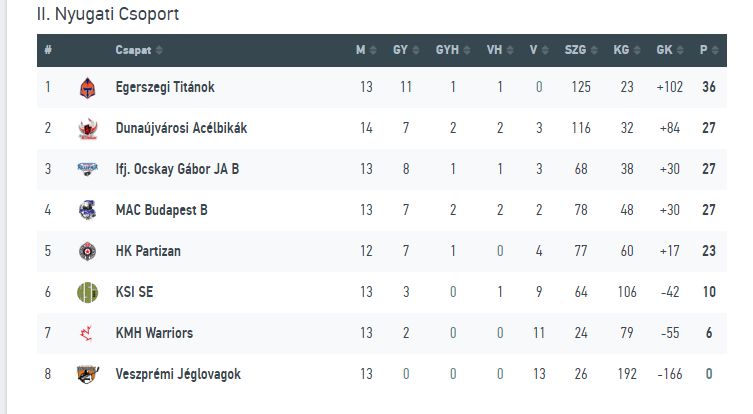753x414 pixels.
Task: Select the MAC Budapest B team logo
Action: (87, 210)
